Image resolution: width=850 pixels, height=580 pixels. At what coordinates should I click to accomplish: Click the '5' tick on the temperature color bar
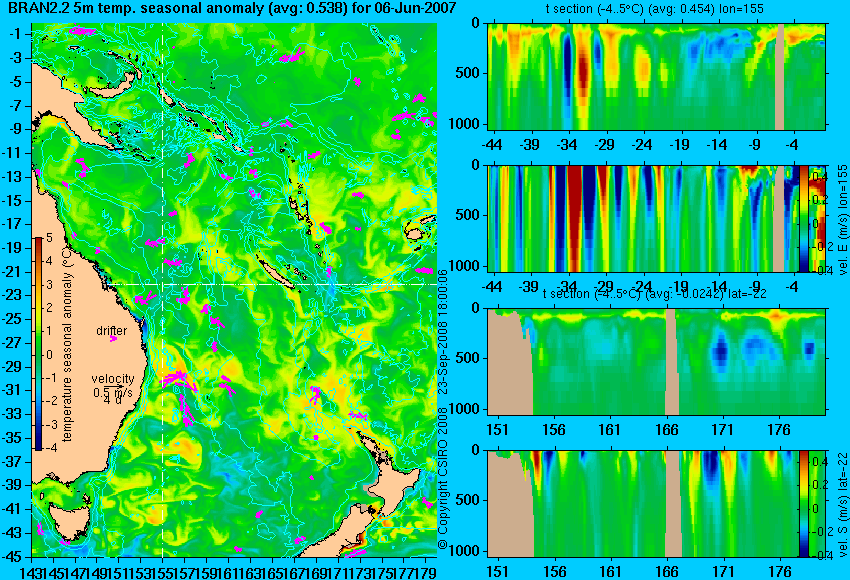(49, 237)
